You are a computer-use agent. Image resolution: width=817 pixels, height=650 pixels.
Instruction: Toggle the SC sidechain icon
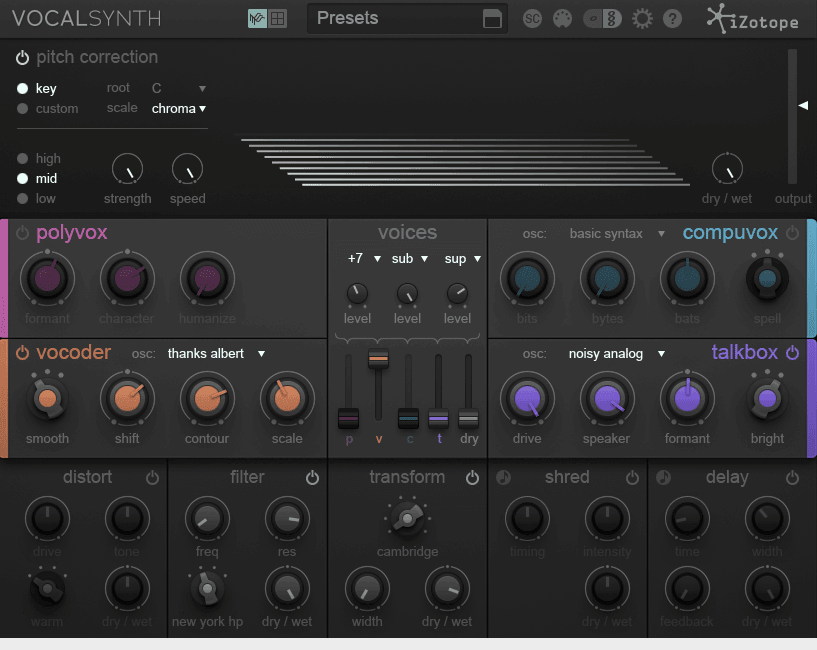(532, 19)
